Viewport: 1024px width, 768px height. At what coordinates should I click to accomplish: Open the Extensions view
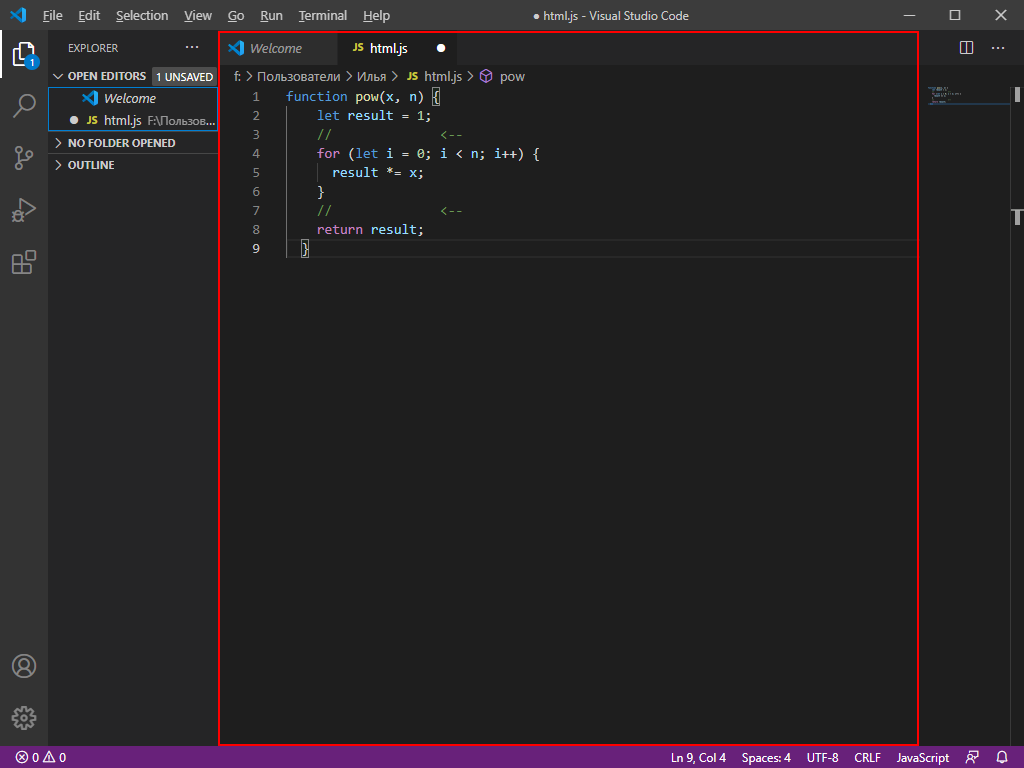coord(24,262)
